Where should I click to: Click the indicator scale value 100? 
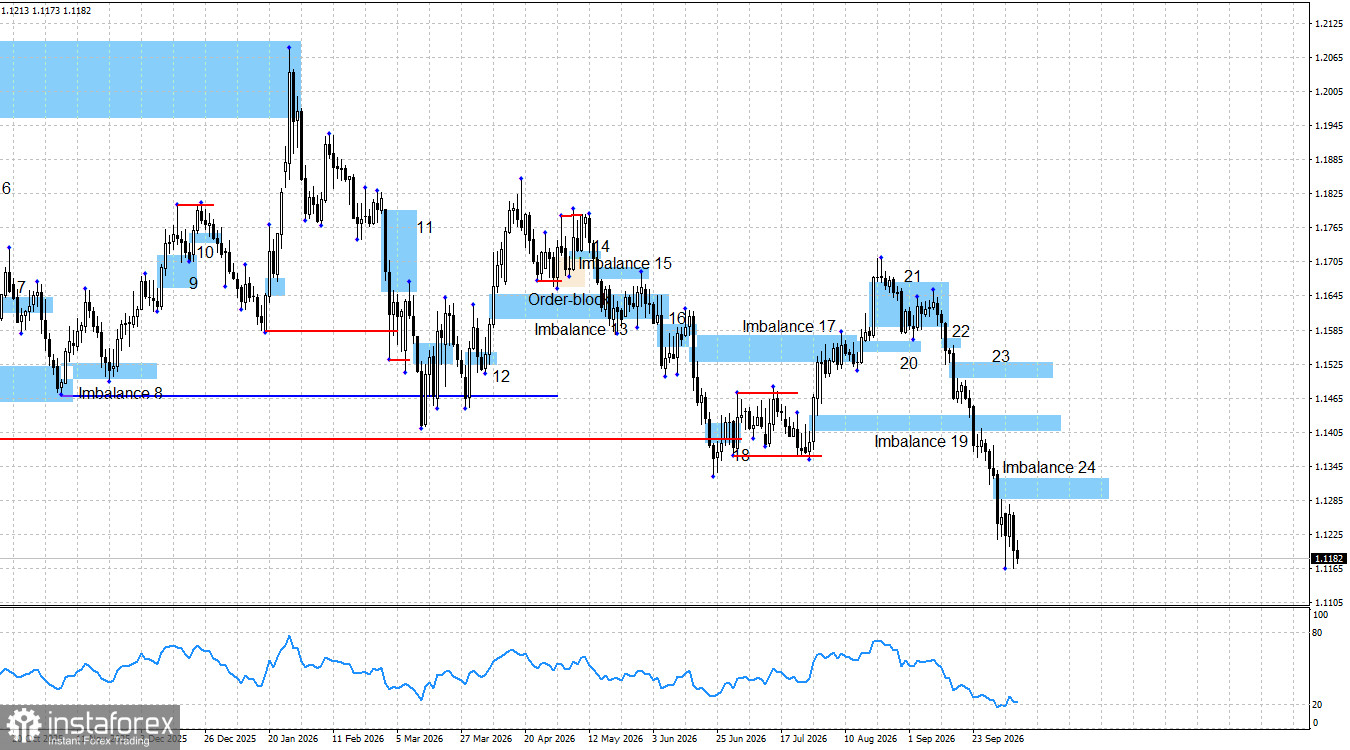[x=1320, y=614]
